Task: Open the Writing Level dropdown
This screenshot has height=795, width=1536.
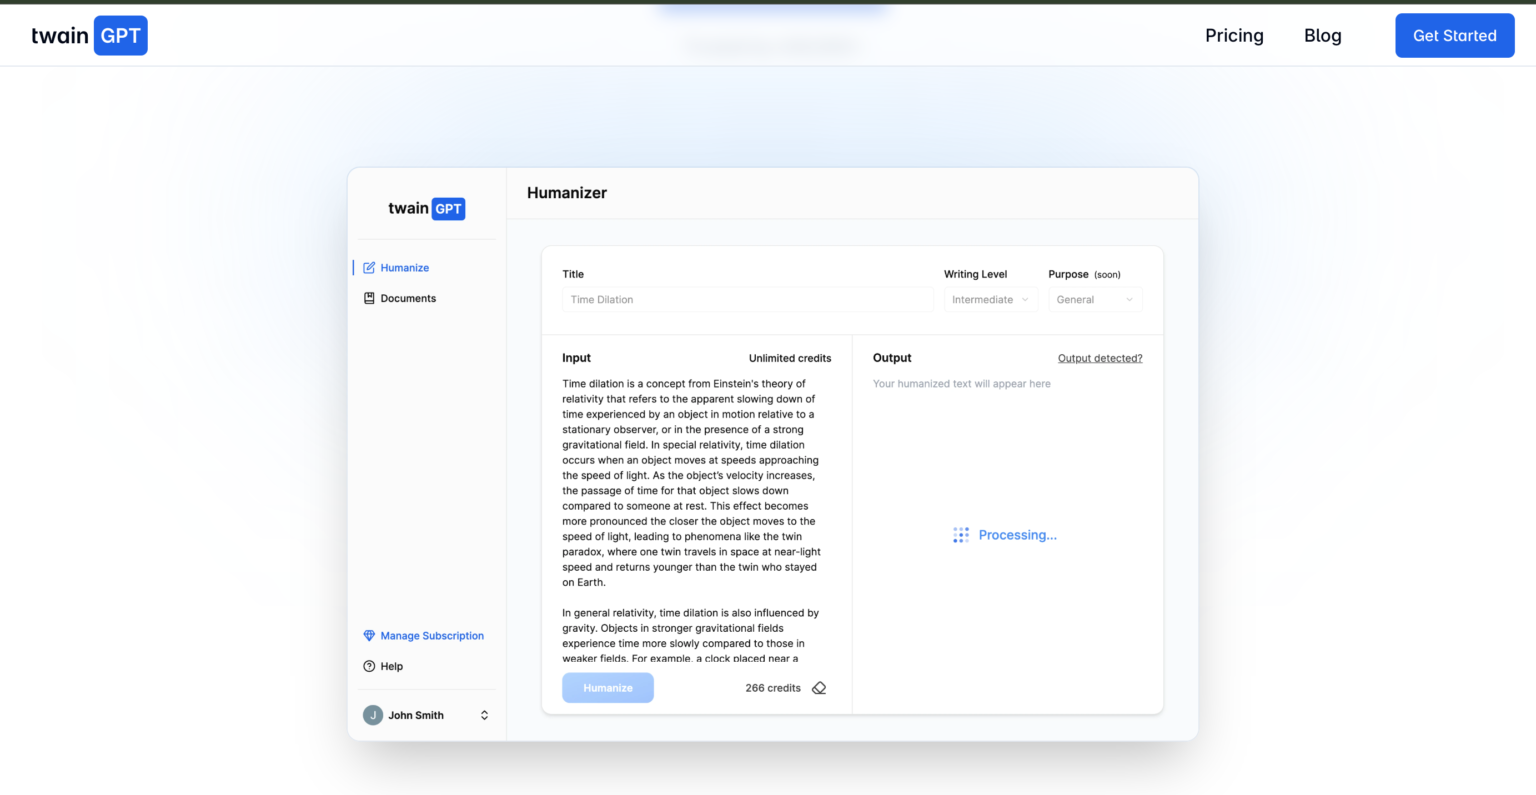Action: click(x=990, y=299)
